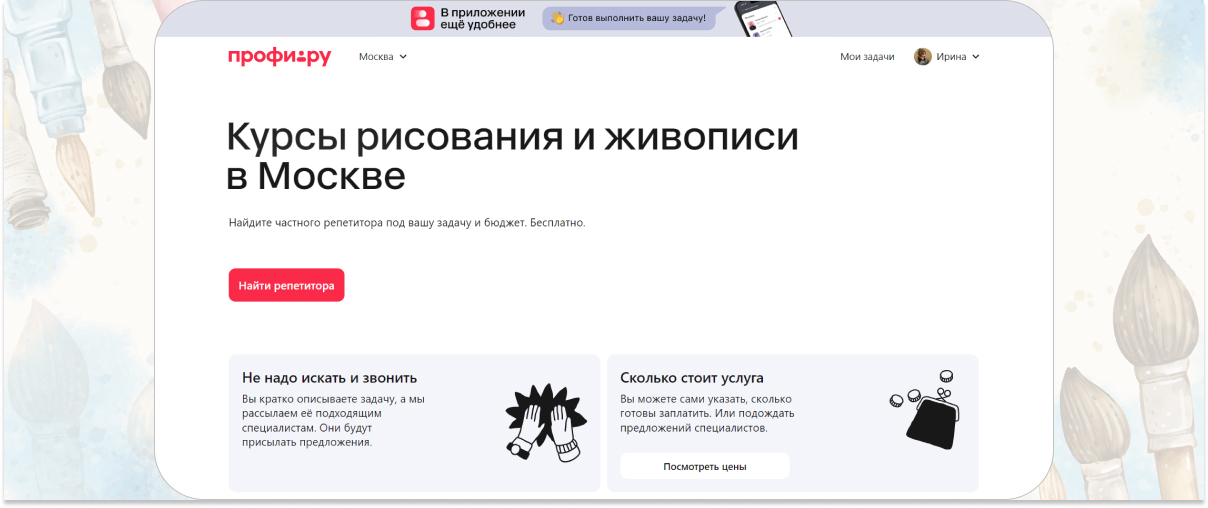Screen dimensions: 1208x508
Task: Click the 'Найдите частного репетитора' subtitle text
Action: 406,222
